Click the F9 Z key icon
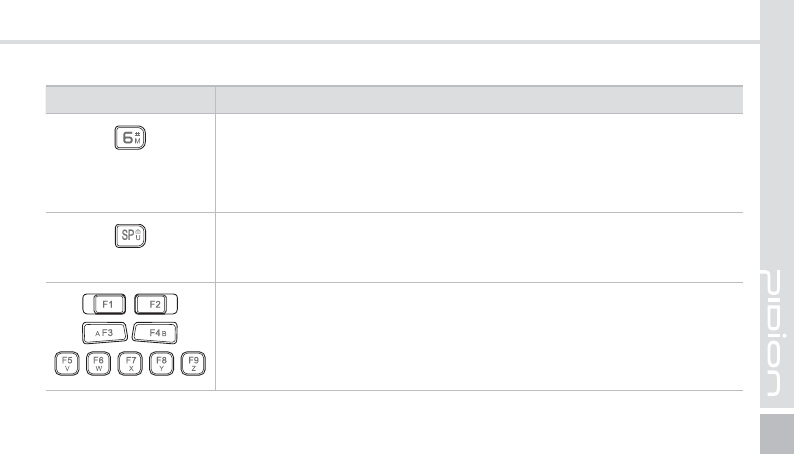Image resolution: width=794 pixels, height=454 pixels. 193,363
